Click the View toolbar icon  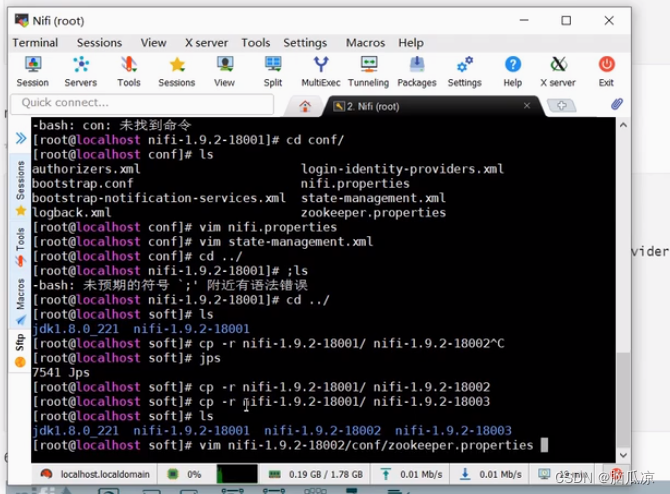[224, 71]
